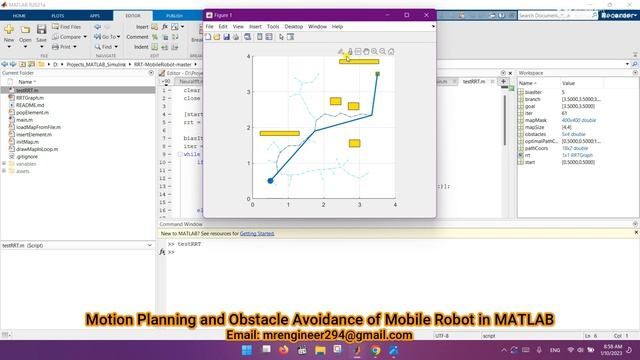Switch to the PUBLISH ribbon tab
This screenshot has height=360, width=640.
174,16
